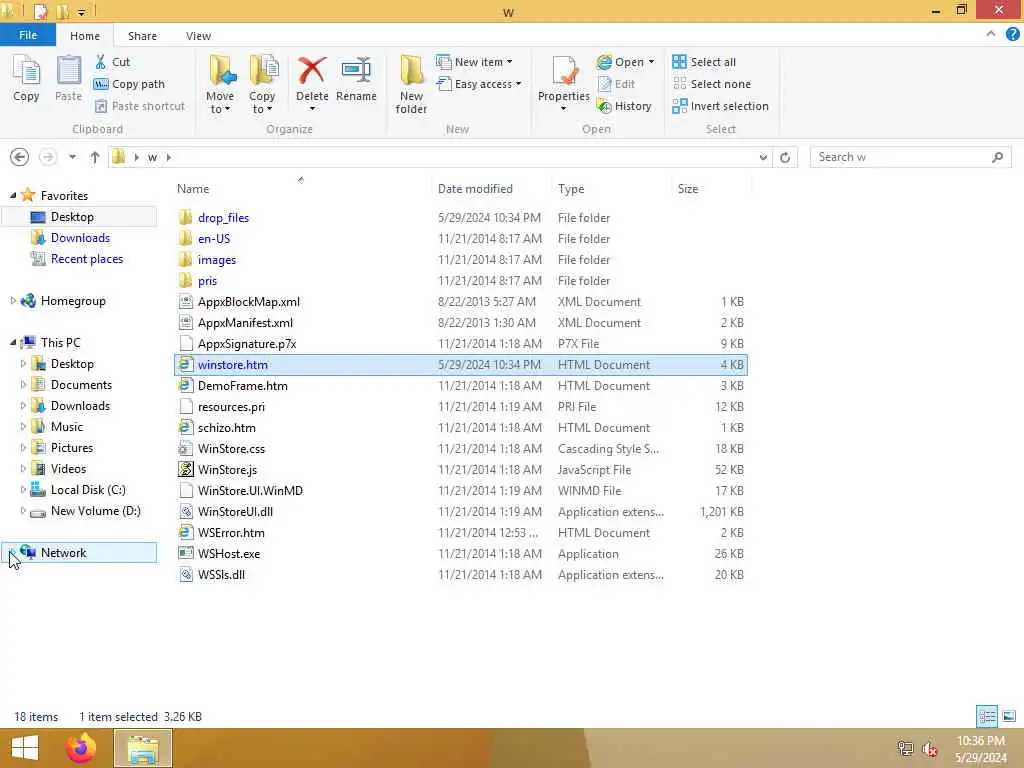Open Recent locations dropdown arrow
The width and height of the screenshot is (1024, 768).
[x=72, y=157]
